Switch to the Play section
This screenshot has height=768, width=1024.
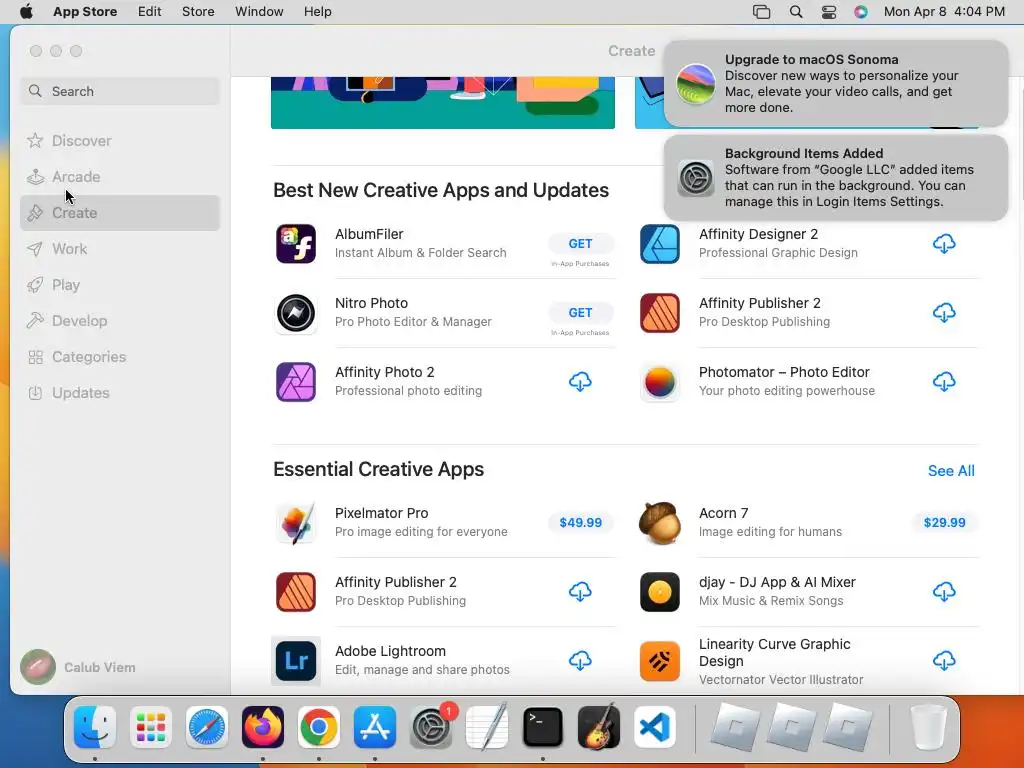coord(120,285)
